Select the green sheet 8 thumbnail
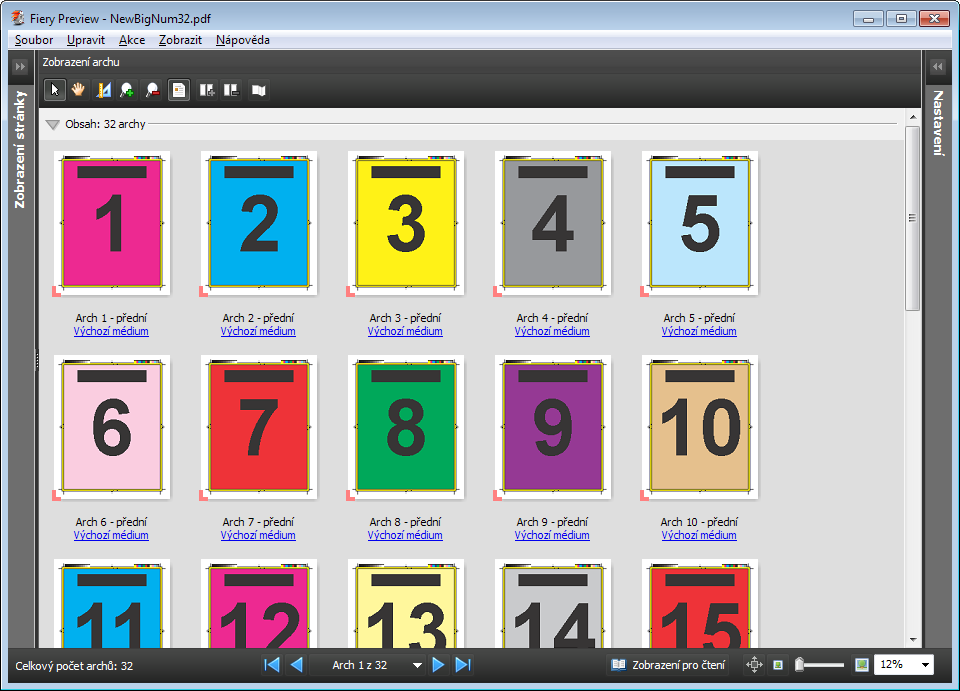Screen dimensions: 960x691 click(406, 427)
